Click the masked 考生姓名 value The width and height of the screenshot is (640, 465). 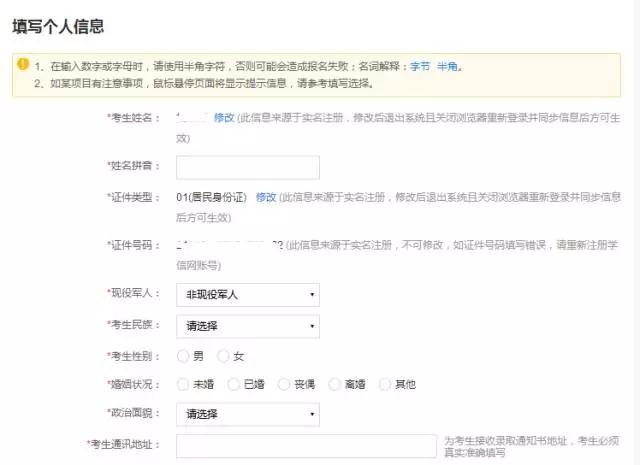pos(191,118)
